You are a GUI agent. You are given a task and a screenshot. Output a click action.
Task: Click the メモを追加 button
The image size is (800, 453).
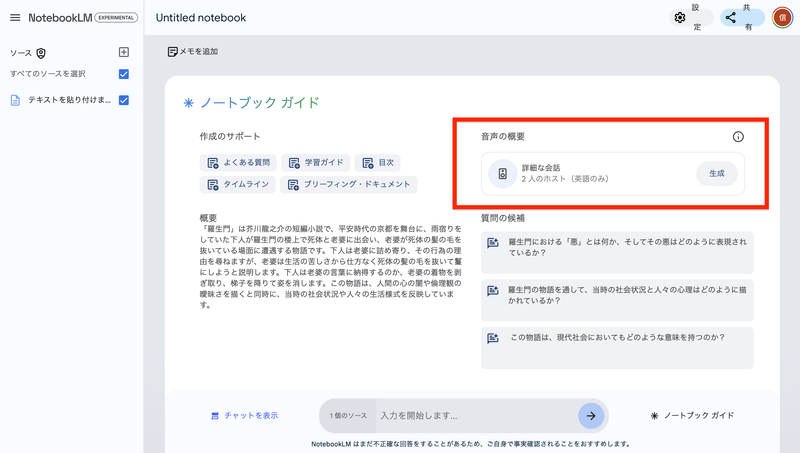193,51
